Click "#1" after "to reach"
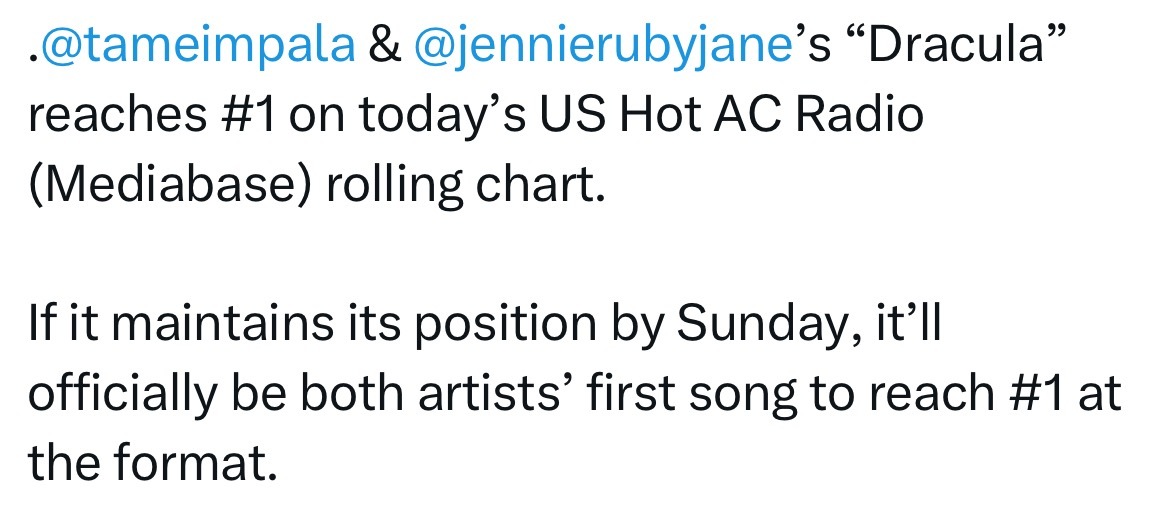 pyautogui.click(x=1036, y=393)
